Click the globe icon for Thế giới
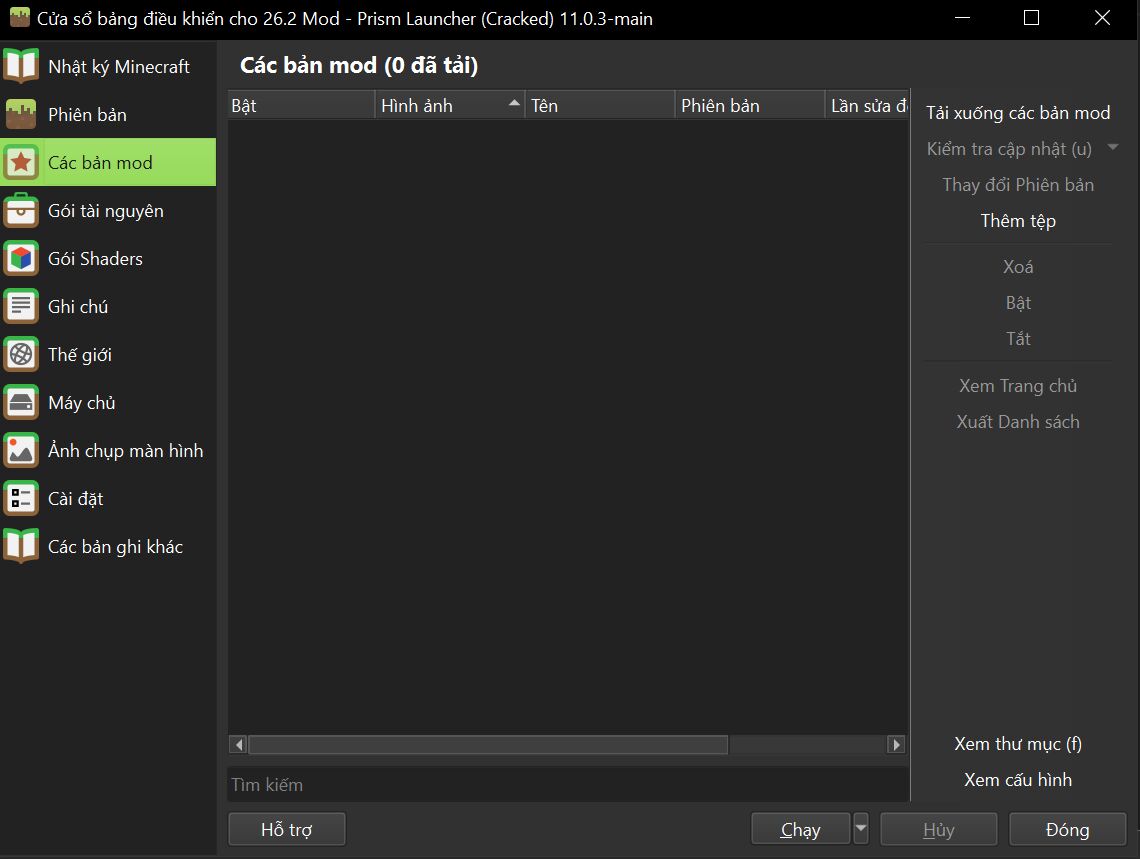Viewport: 1140px width, 859px height. [x=21, y=354]
